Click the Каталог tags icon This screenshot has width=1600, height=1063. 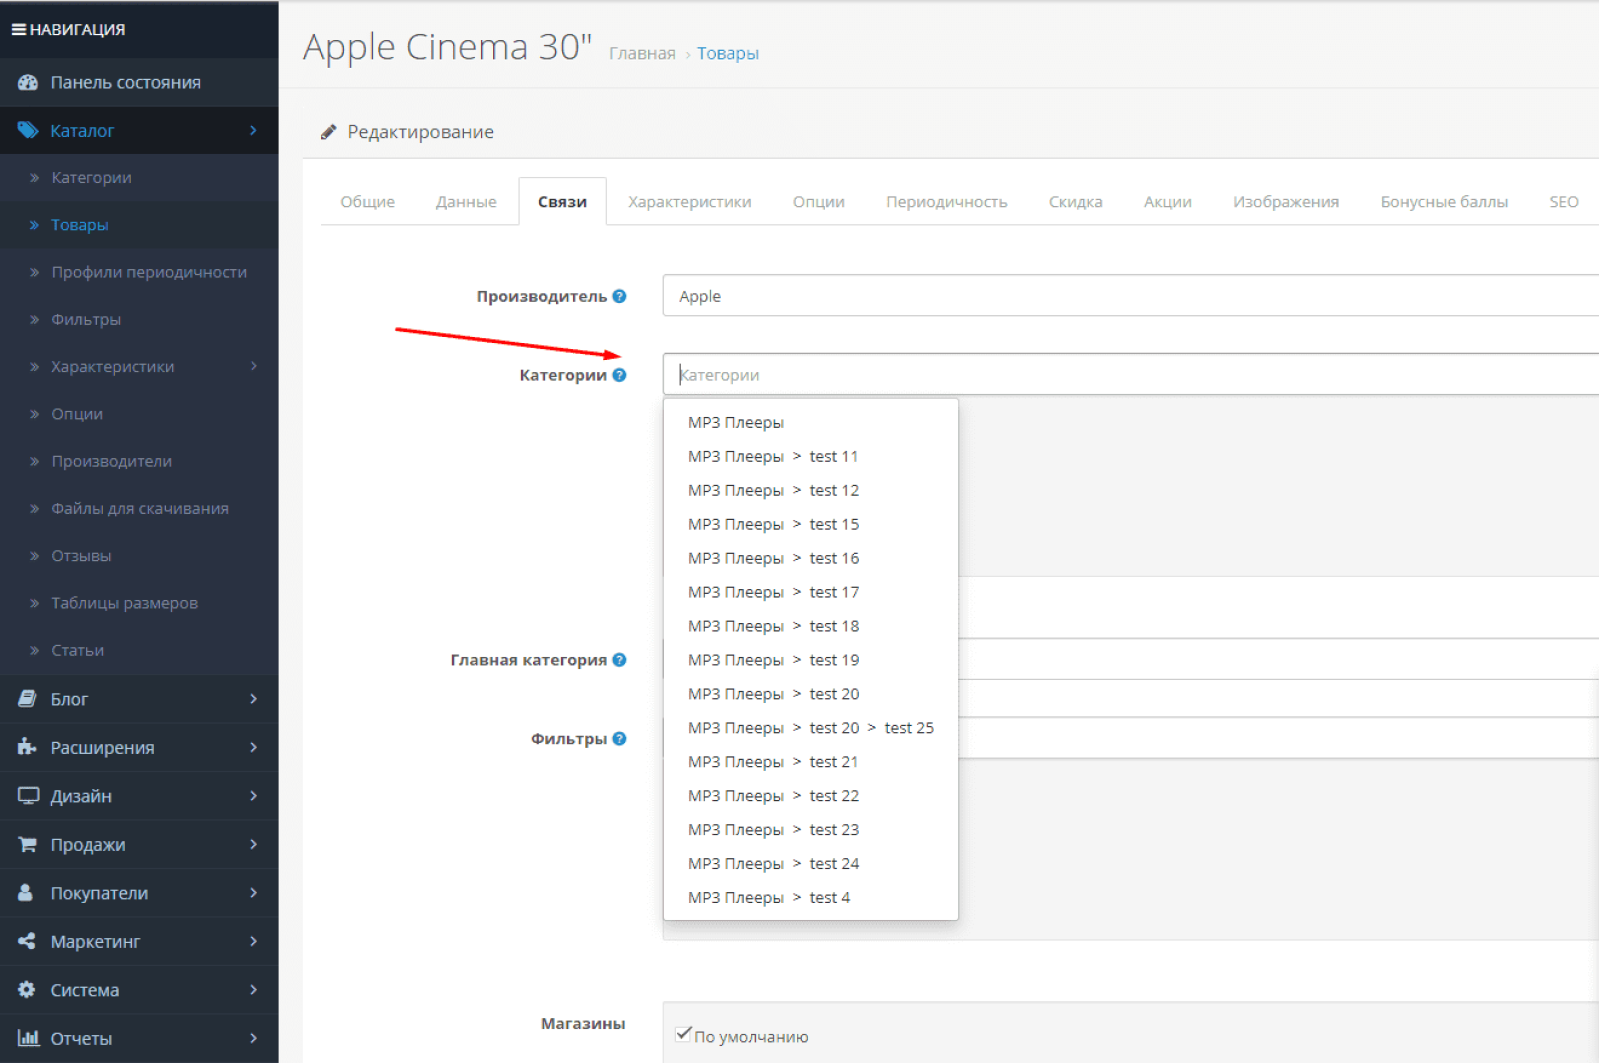pyautogui.click(x=28, y=130)
